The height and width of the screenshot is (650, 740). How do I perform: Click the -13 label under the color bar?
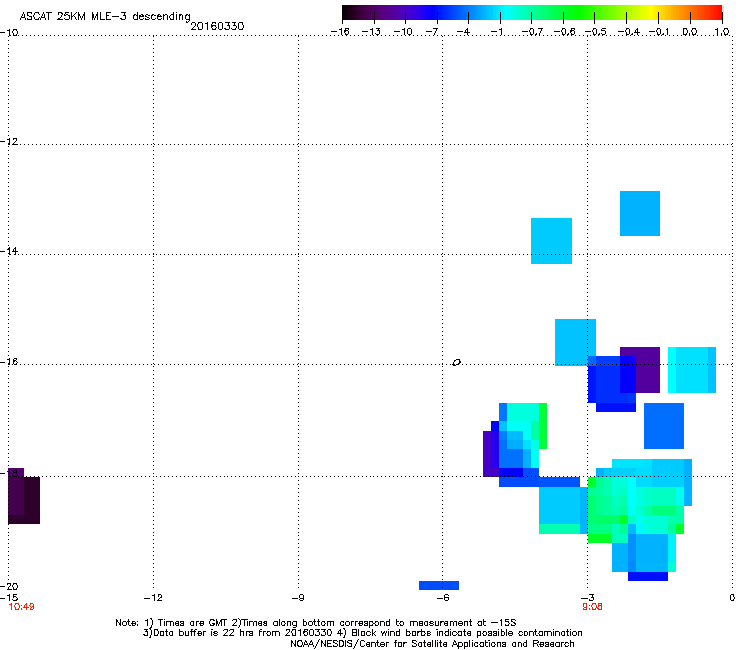point(371,32)
